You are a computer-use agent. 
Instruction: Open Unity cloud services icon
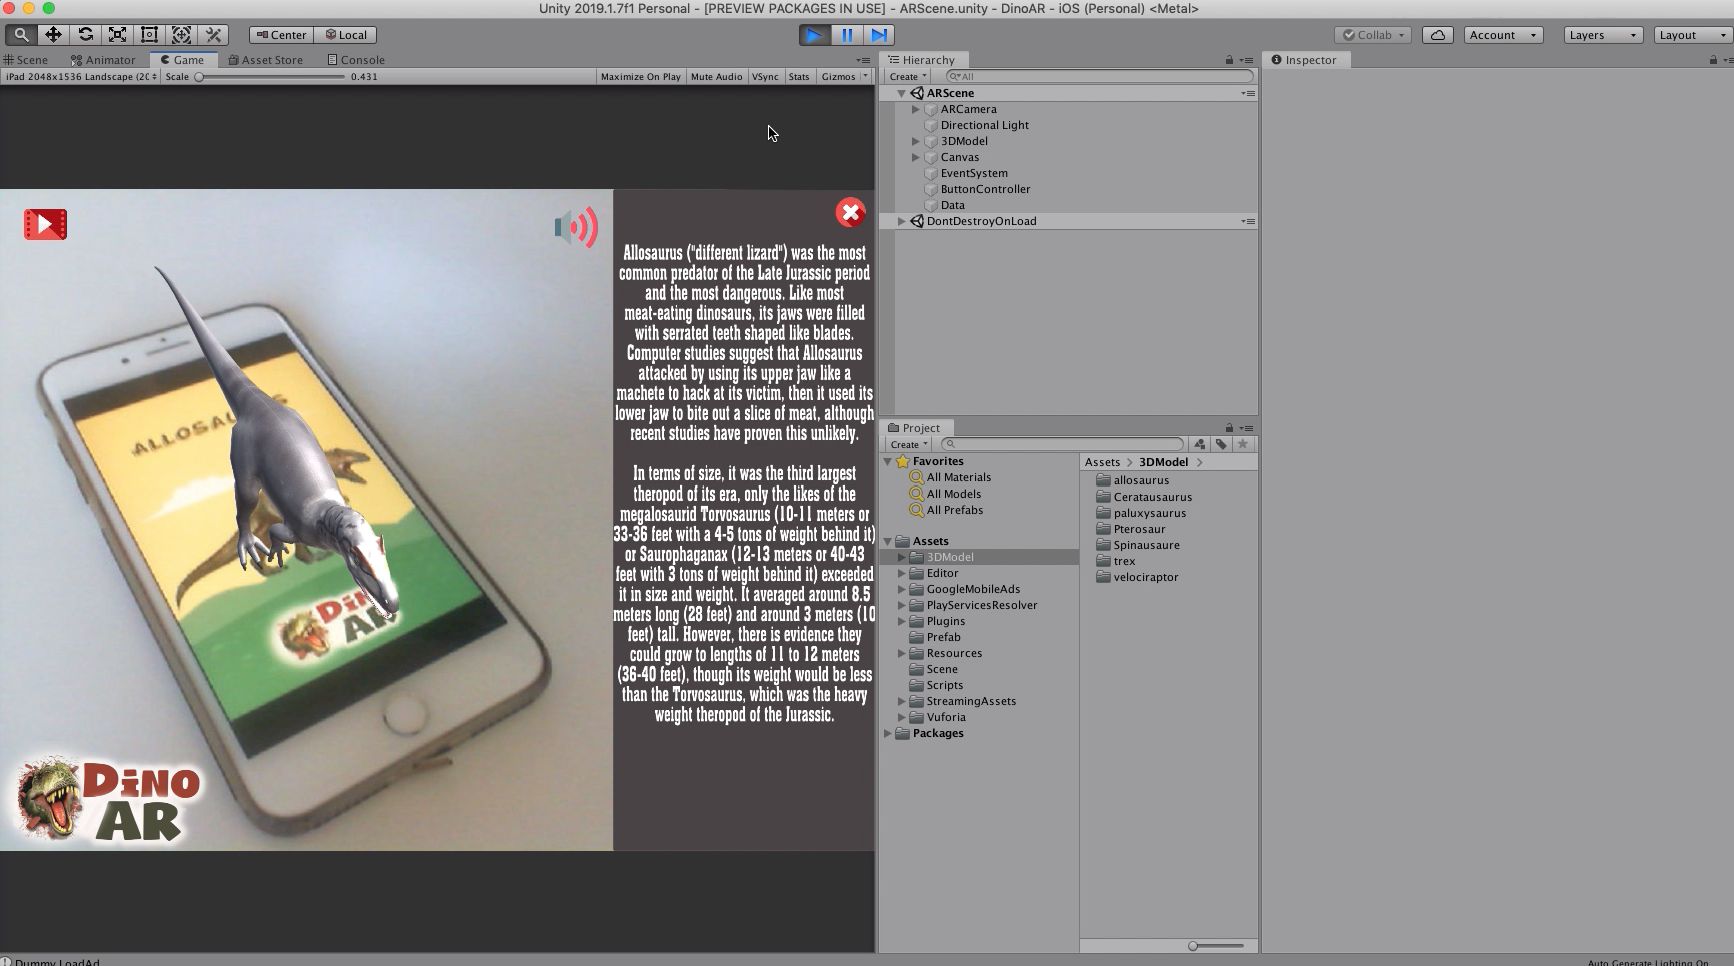pos(1437,35)
